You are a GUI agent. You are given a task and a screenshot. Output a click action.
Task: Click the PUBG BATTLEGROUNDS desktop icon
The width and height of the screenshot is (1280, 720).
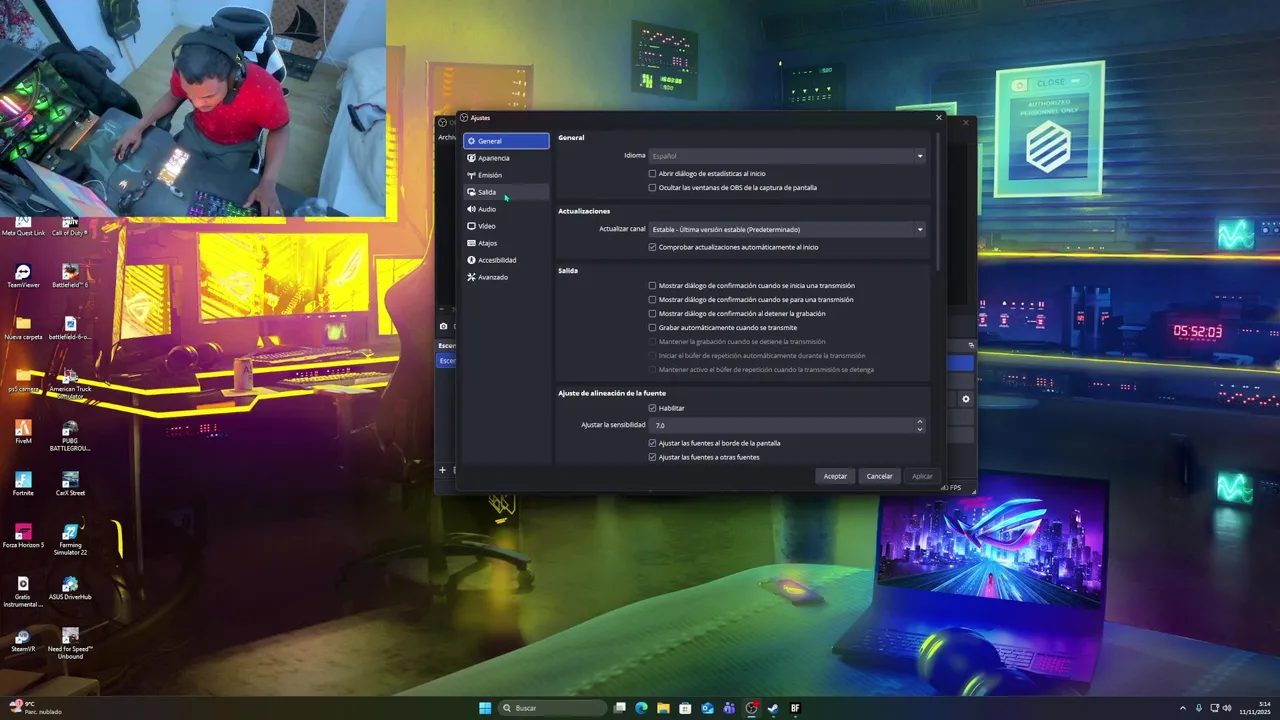coord(70,436)
